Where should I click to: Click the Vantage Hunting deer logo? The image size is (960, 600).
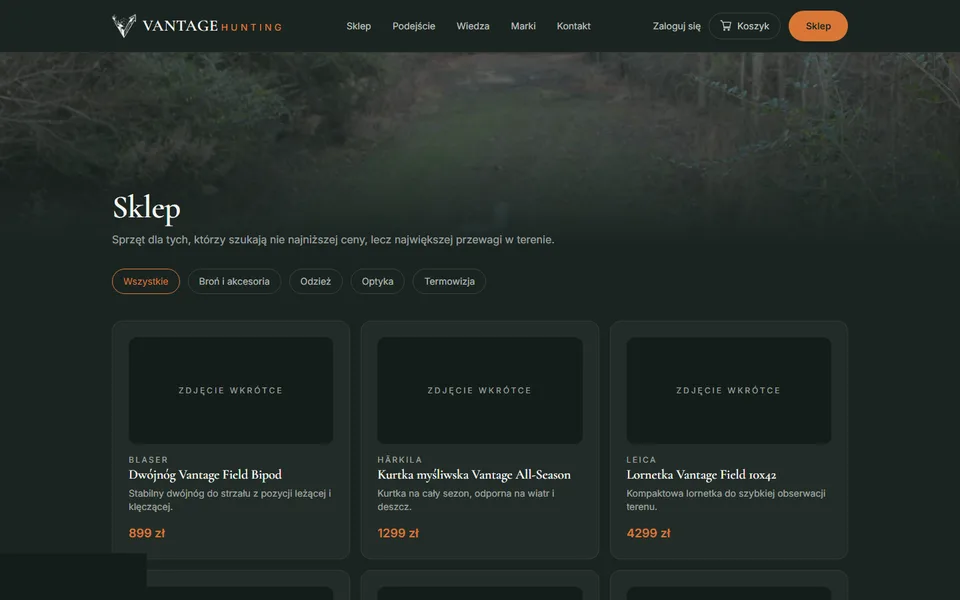click(124, 26)
